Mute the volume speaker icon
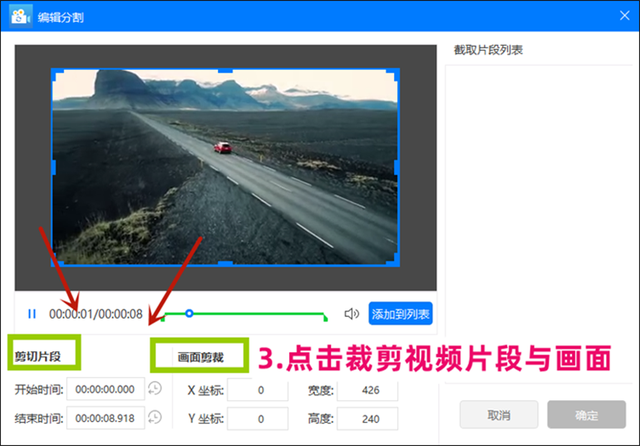Viewport: 640px width, 446px height. [351, 314]
